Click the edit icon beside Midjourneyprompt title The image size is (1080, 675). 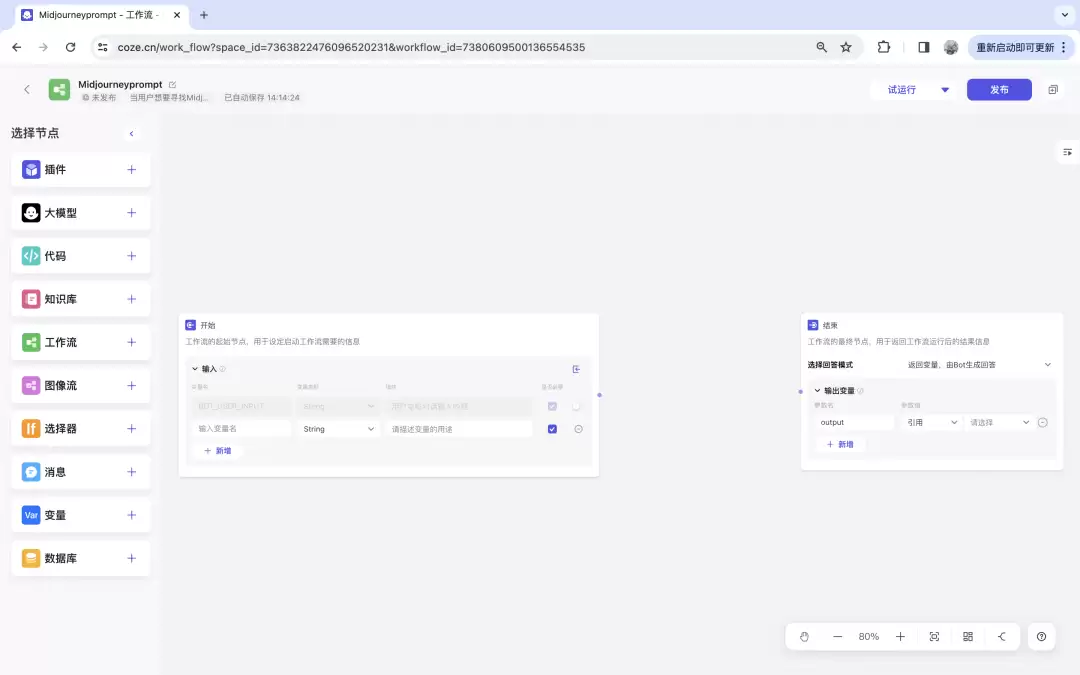172,85
